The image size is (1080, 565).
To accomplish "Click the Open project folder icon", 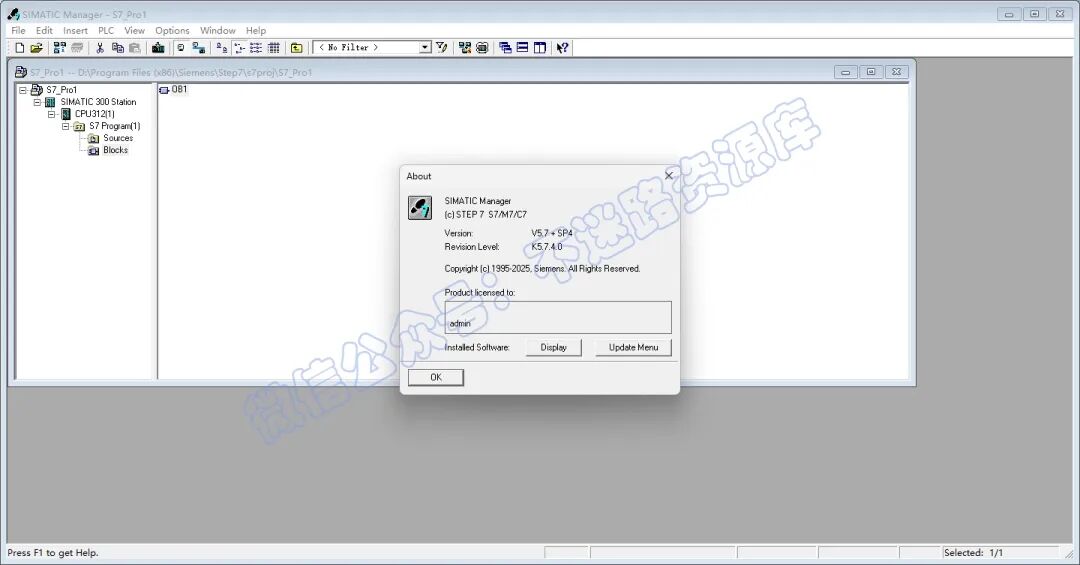I will [x=37, y=48].
